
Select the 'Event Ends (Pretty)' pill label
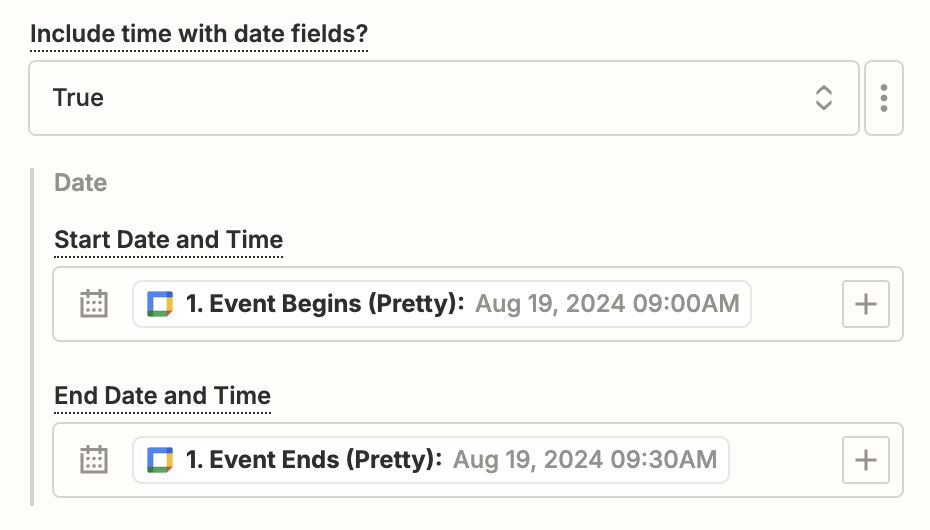[314, 460]
